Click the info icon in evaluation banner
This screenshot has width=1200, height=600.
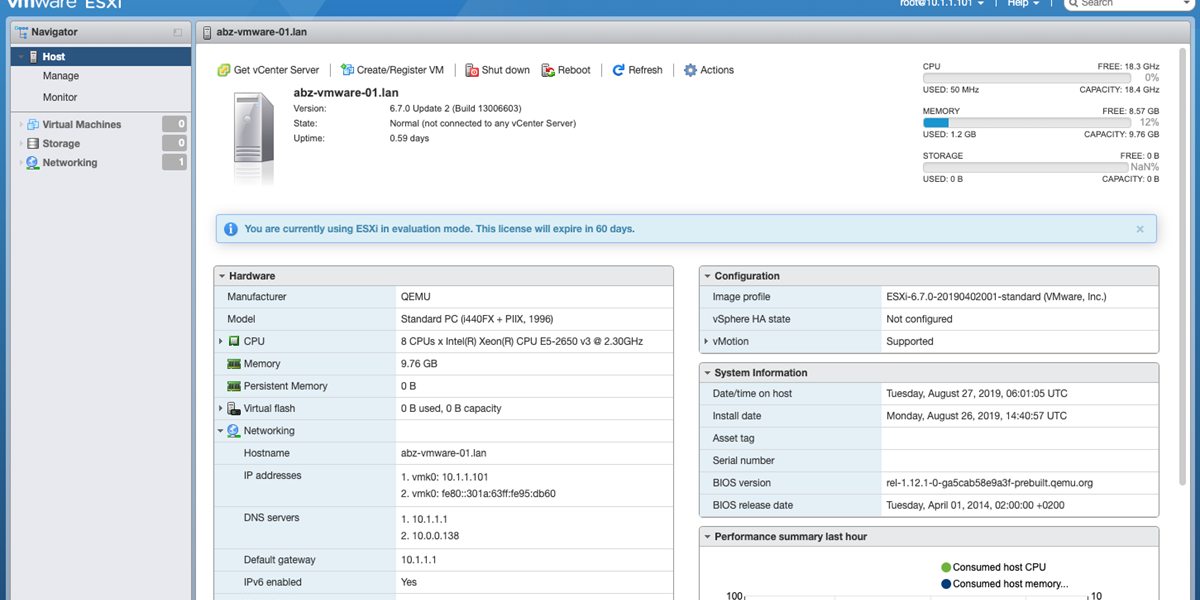click(x=231, y=229)
